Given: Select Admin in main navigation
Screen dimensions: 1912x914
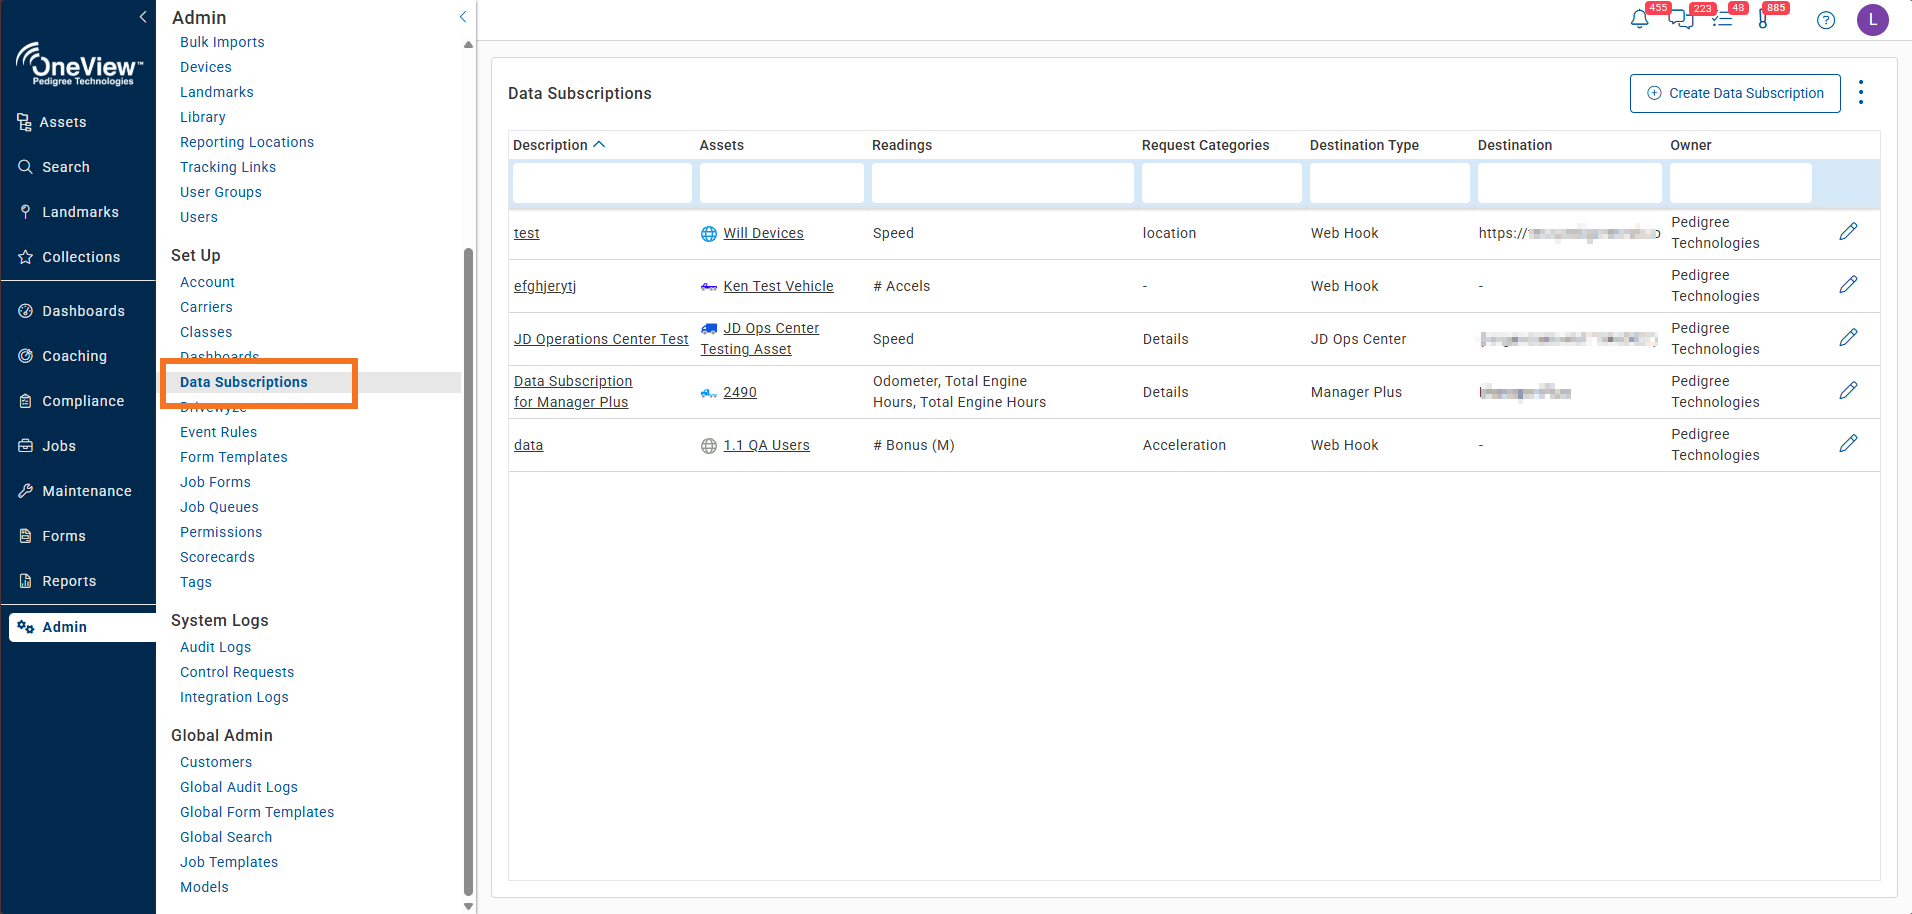Looking at the screenshot, I should tap(82, 627).
